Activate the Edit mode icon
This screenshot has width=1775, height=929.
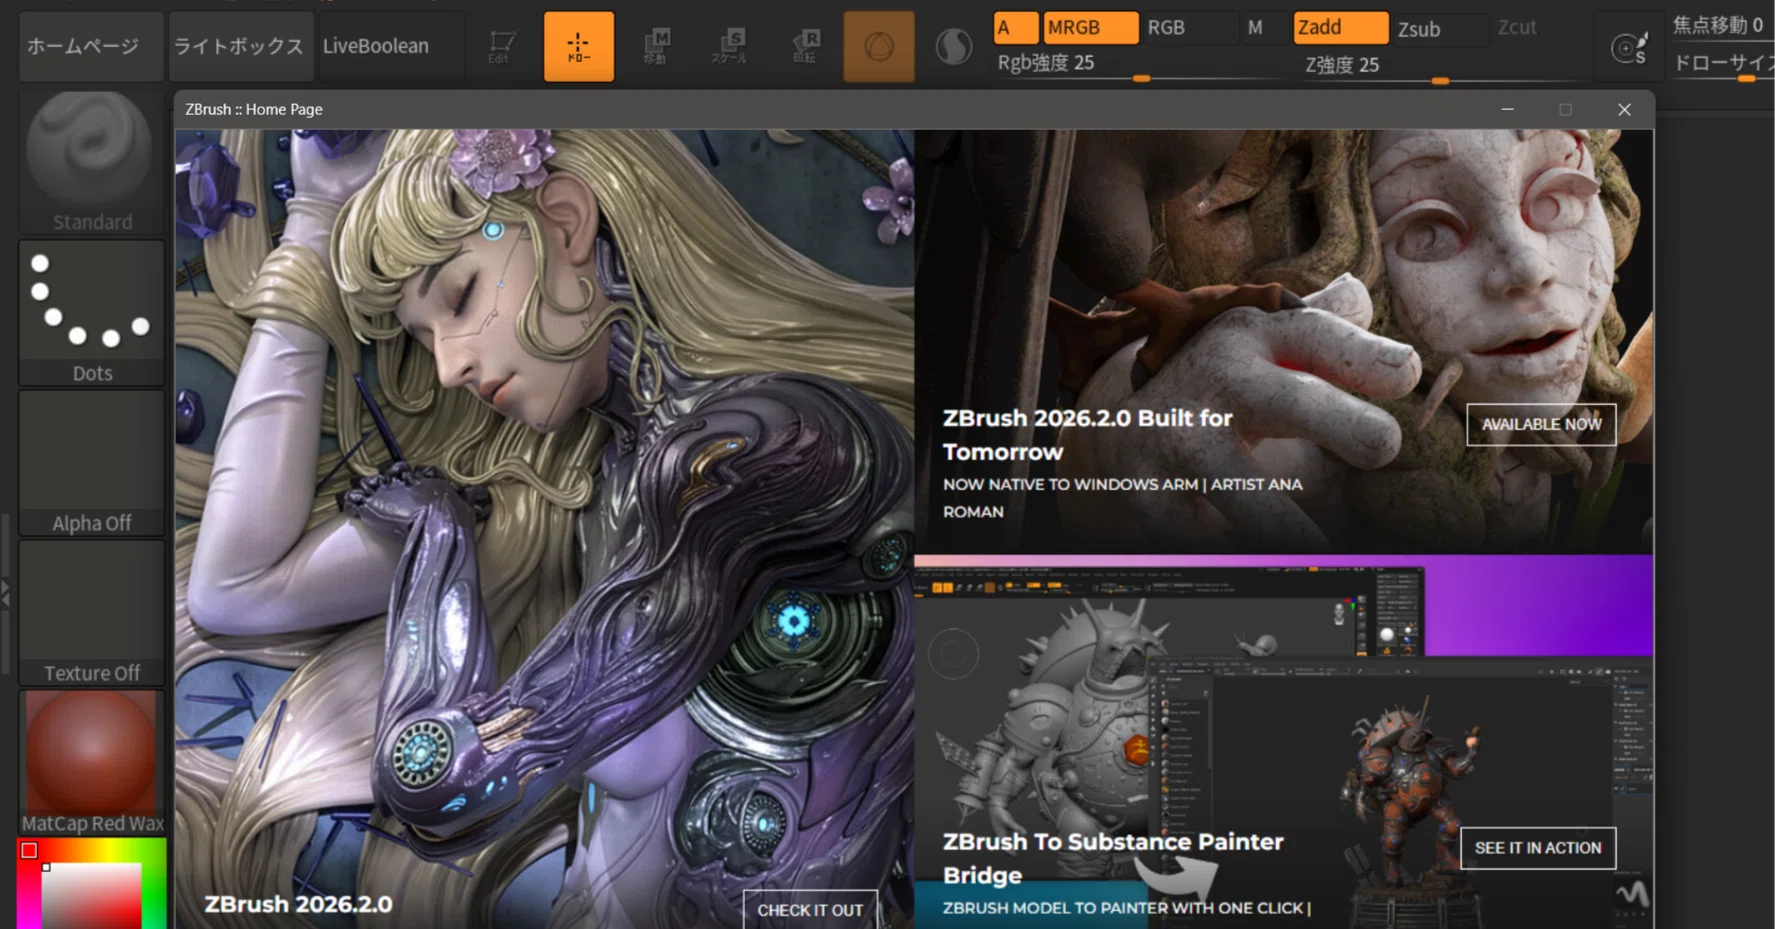(x=500, y=46)
